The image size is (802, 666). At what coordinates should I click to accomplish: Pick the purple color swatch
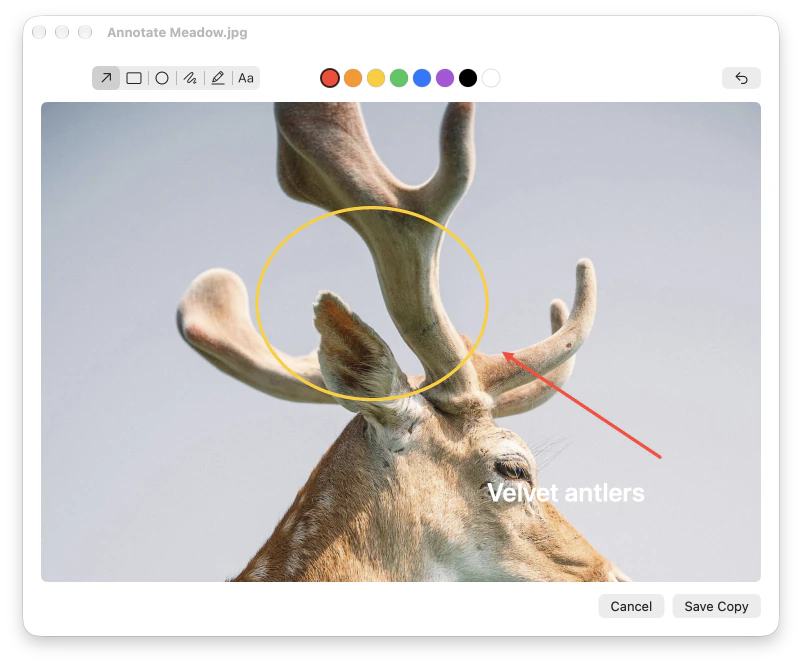tap(445, 78)
